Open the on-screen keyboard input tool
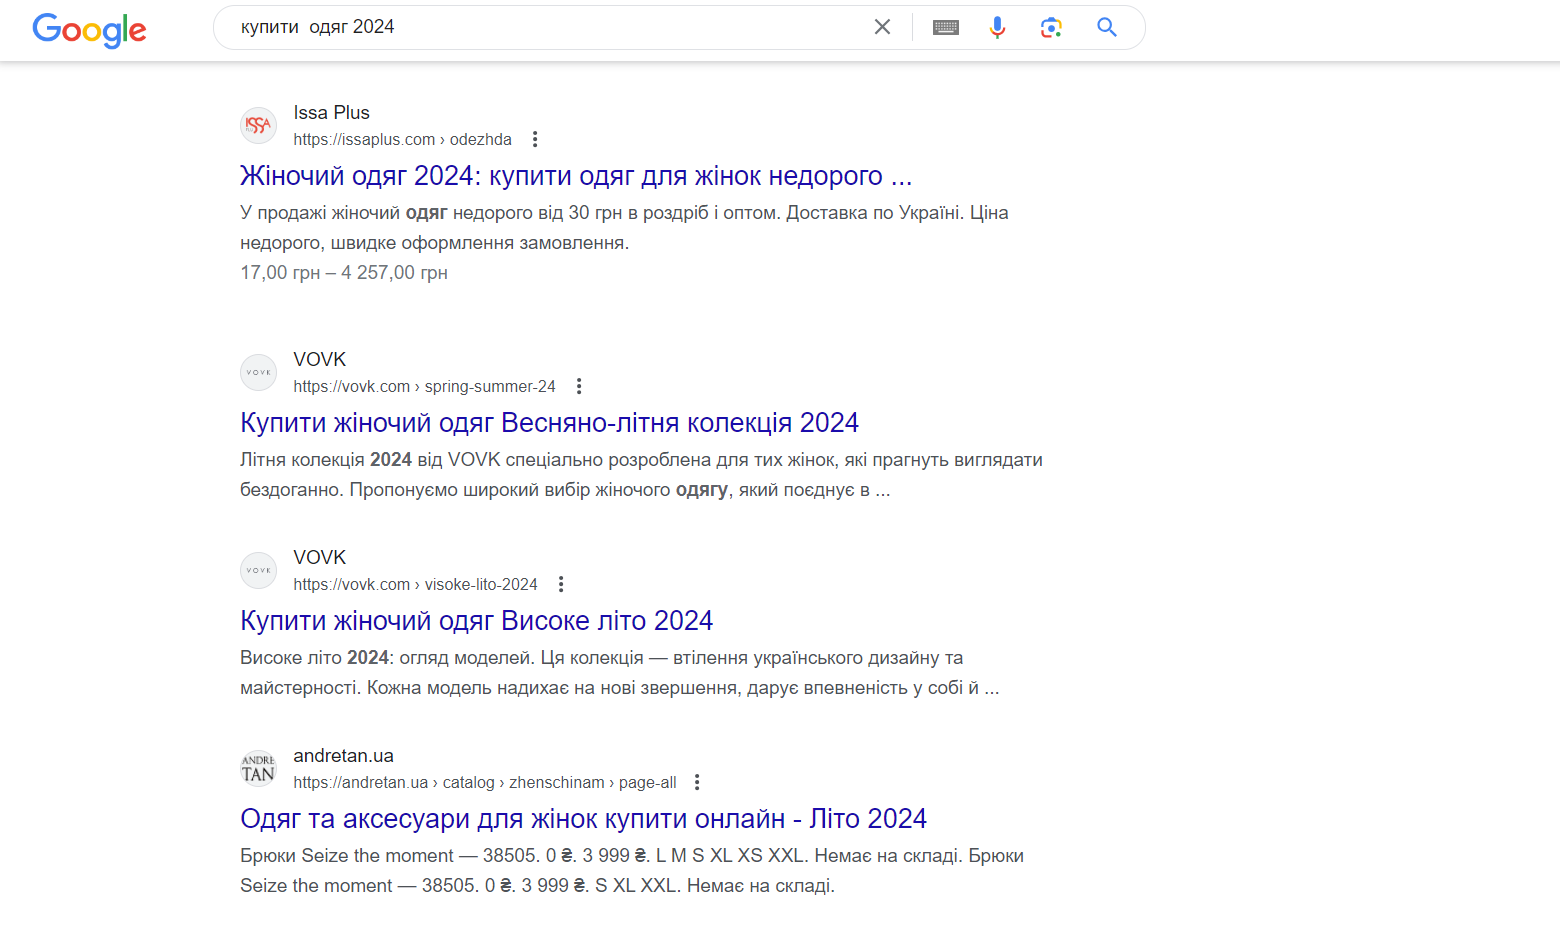This screenshot has height=928, width=1560. click(x=946, y=27)
